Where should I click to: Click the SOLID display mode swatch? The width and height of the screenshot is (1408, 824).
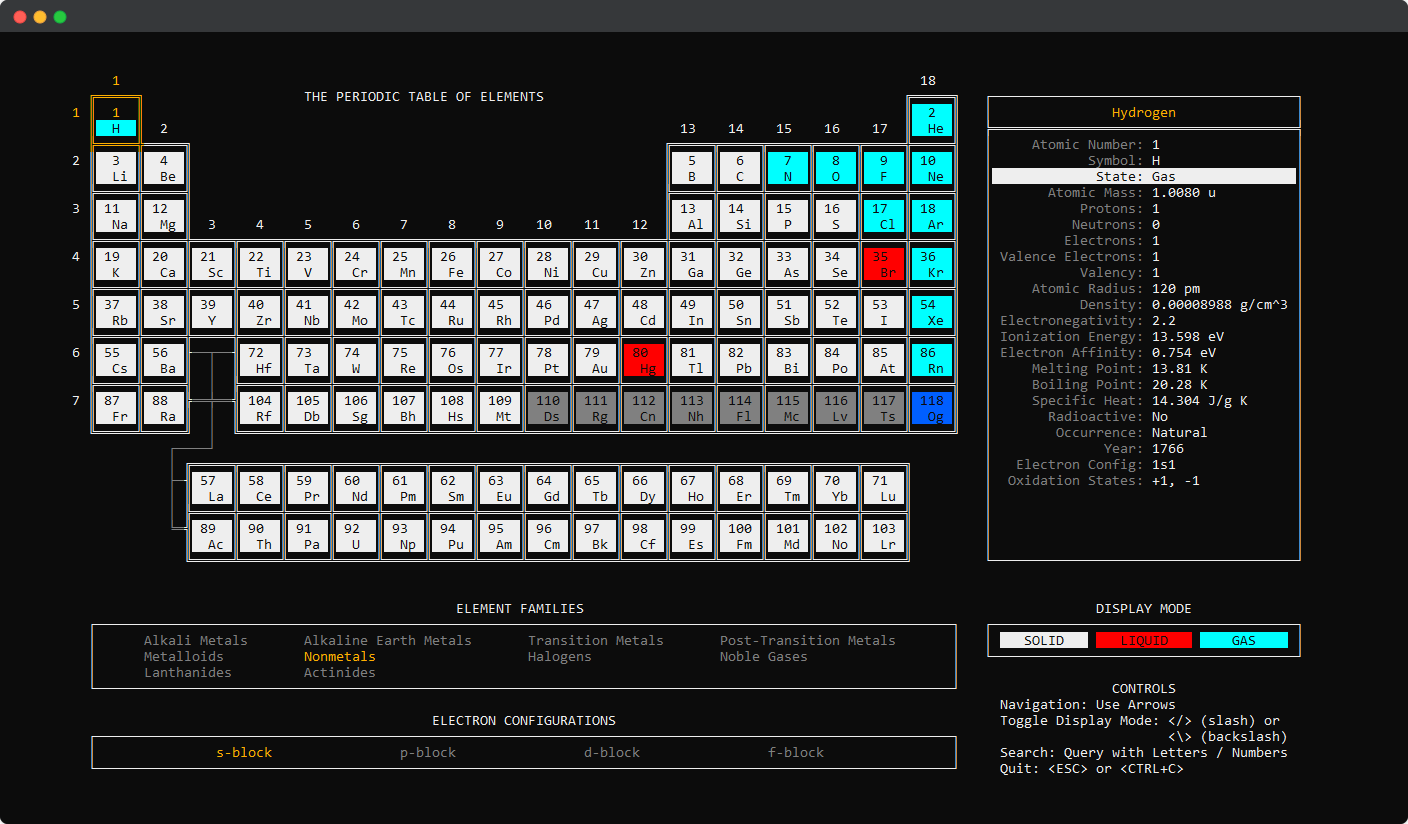coord(1044,641)
